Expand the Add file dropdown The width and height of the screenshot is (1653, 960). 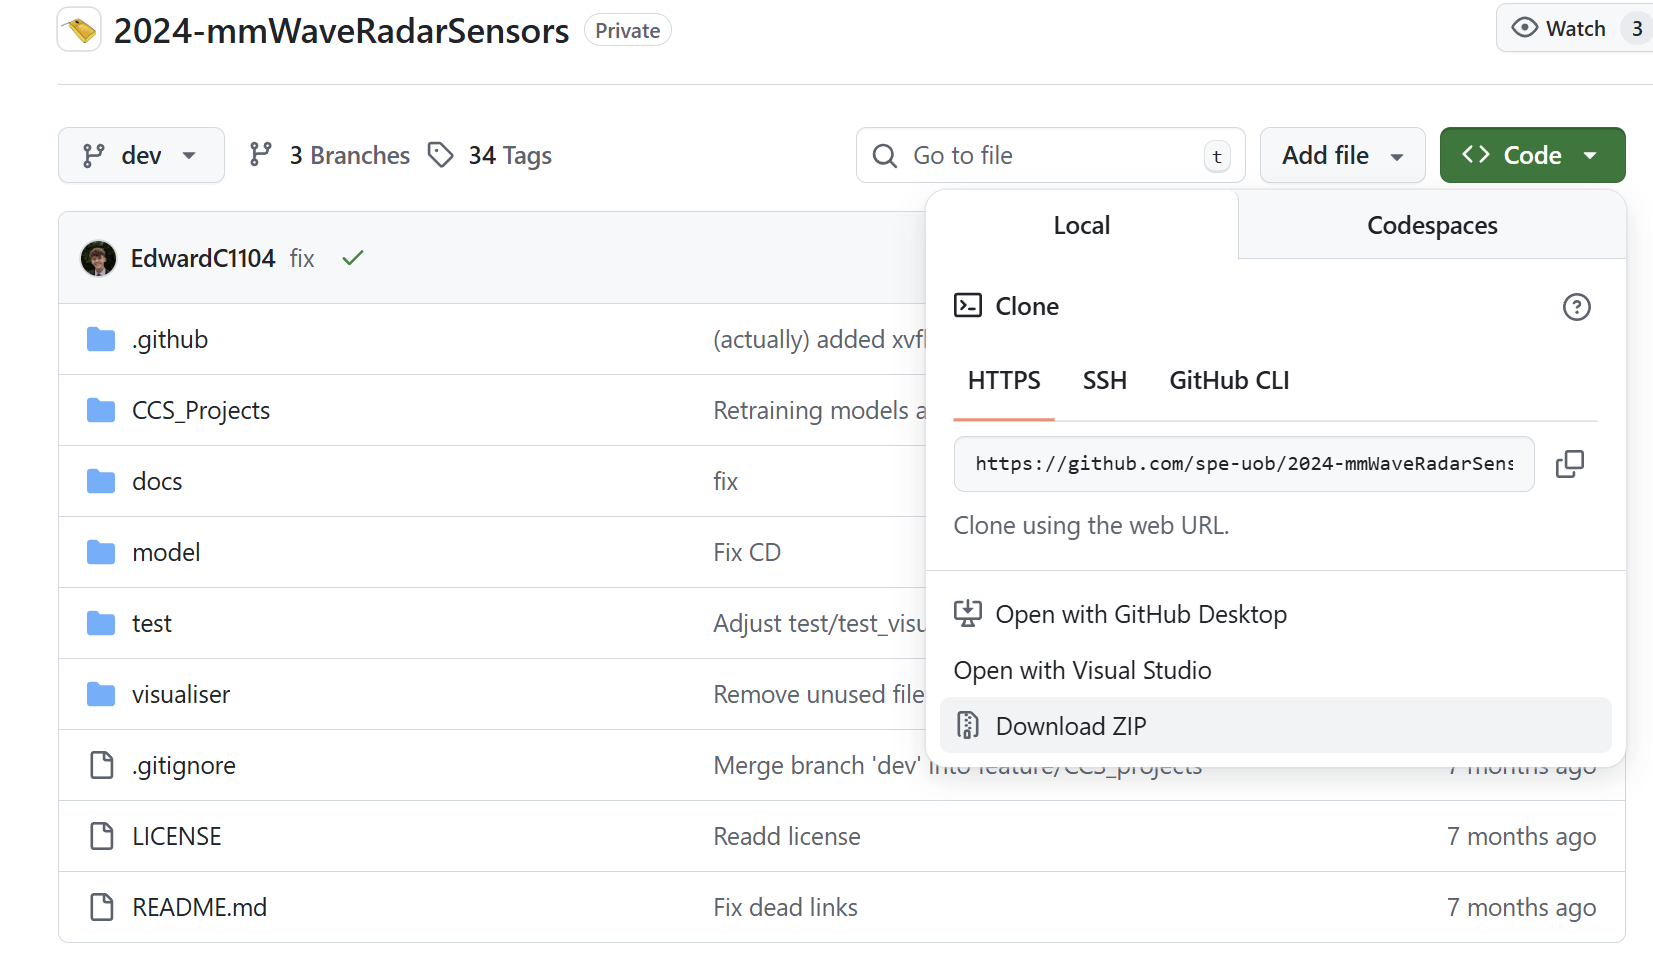pos(1342,155)
